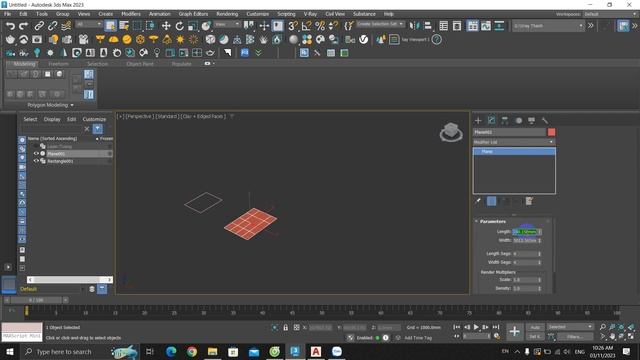Toggle visibility eye of Rectangle001
Viewport: 640px width, 360px height.
pos(36,161)
